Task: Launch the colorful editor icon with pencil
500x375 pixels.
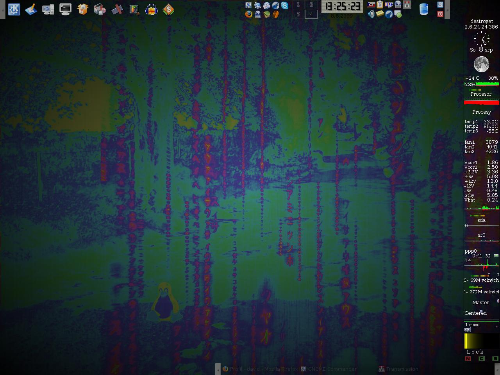Action: (134, 9)
